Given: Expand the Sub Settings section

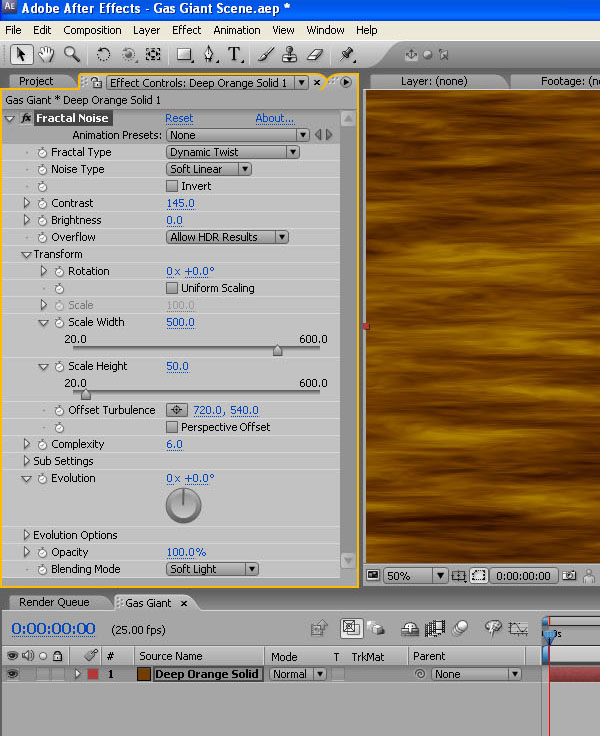Looking at the screenshot, I should [27, 461].
